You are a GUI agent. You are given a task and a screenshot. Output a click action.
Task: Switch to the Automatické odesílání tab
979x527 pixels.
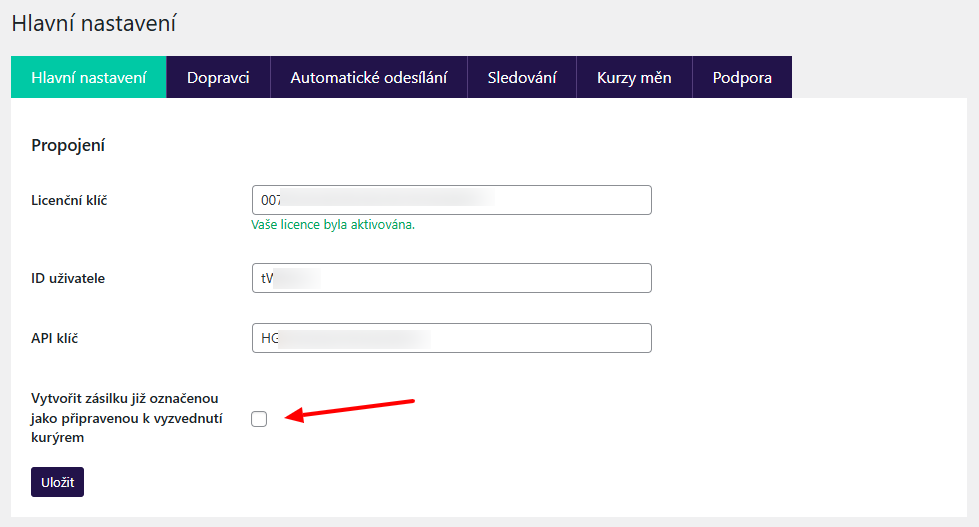[368, 77]
